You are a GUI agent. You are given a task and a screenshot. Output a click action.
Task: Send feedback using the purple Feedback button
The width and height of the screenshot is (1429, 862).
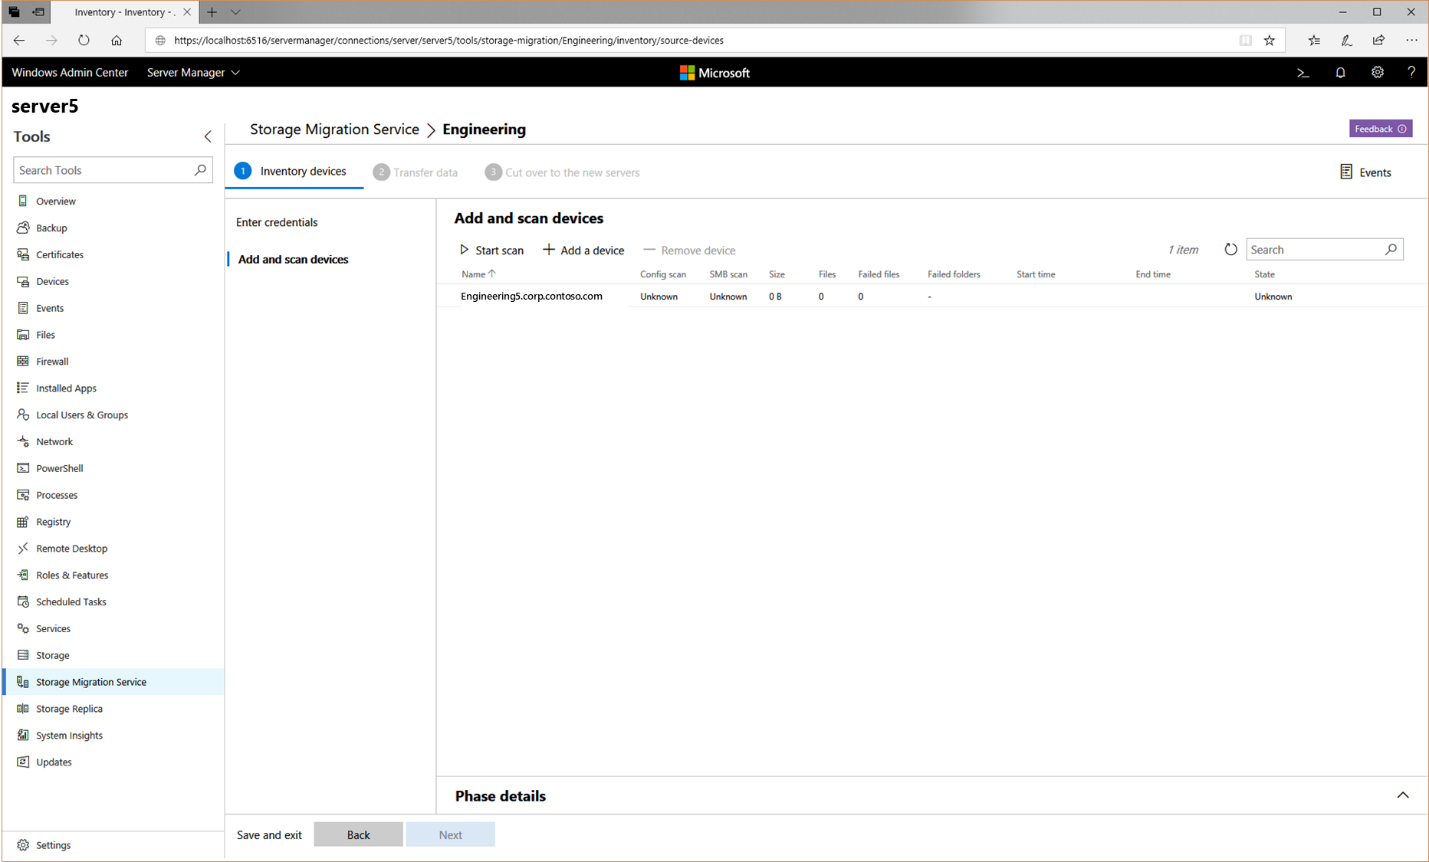[1379, 129]
